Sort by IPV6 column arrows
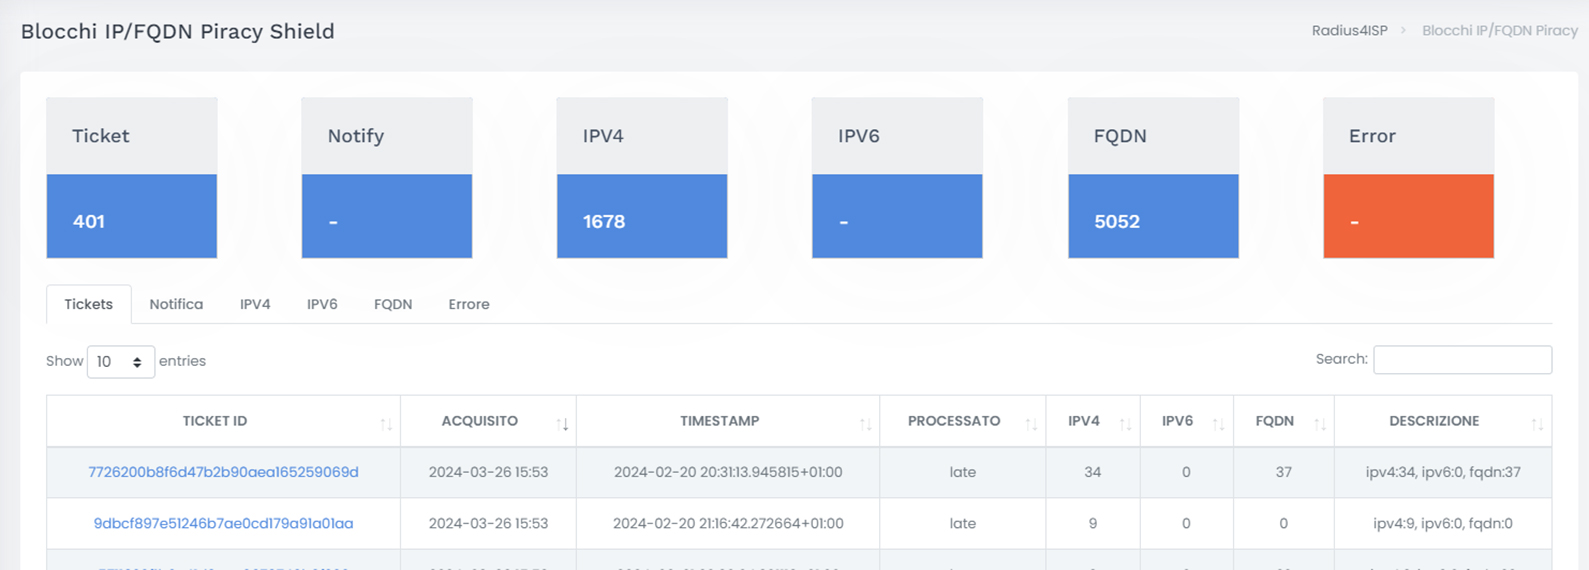This screenshot has height=570, width=1589. [1218, 424]
